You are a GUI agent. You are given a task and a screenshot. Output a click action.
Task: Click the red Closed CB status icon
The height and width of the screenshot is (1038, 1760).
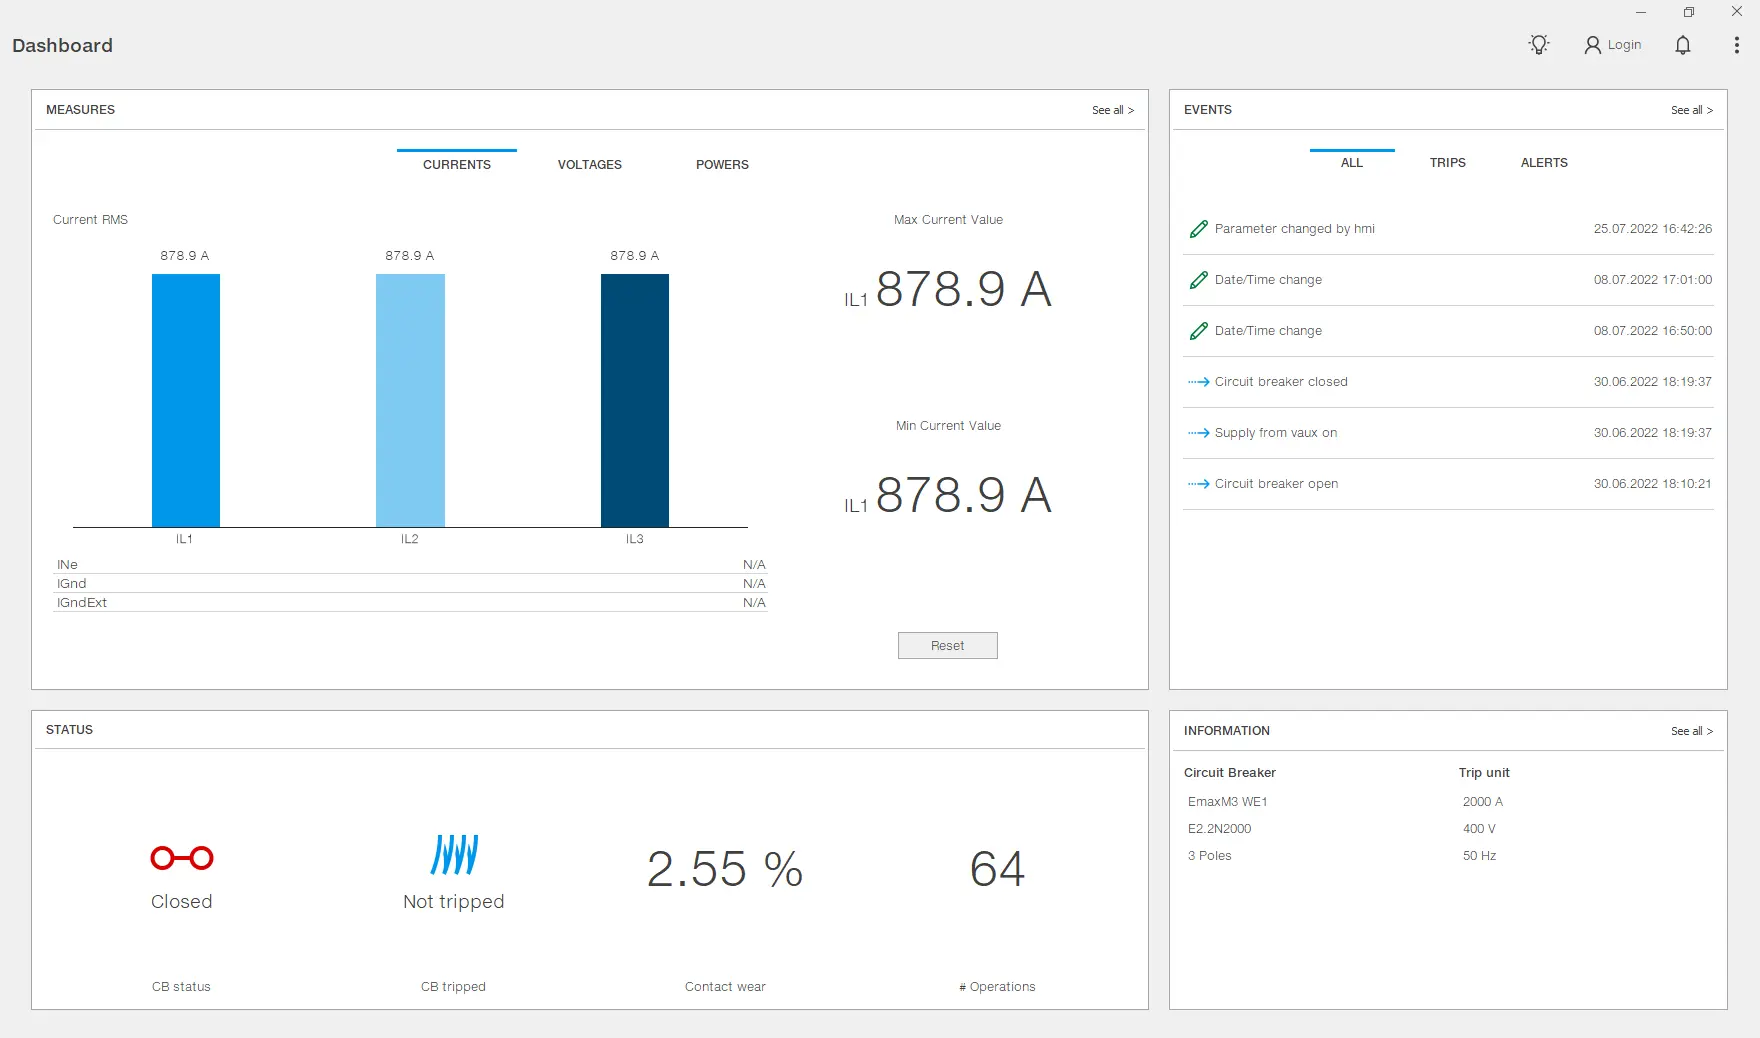tap(181, 858)
